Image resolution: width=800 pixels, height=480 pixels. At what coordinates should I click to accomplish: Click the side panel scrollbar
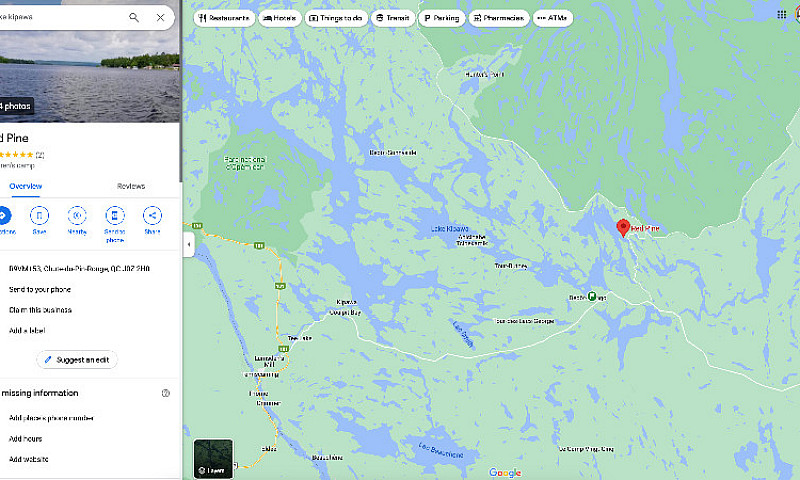[180, 92]
